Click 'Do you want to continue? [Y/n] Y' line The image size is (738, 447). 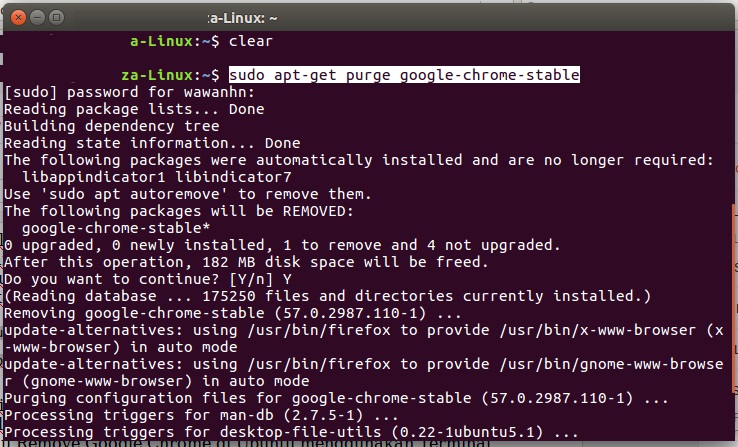pos(148,279)
